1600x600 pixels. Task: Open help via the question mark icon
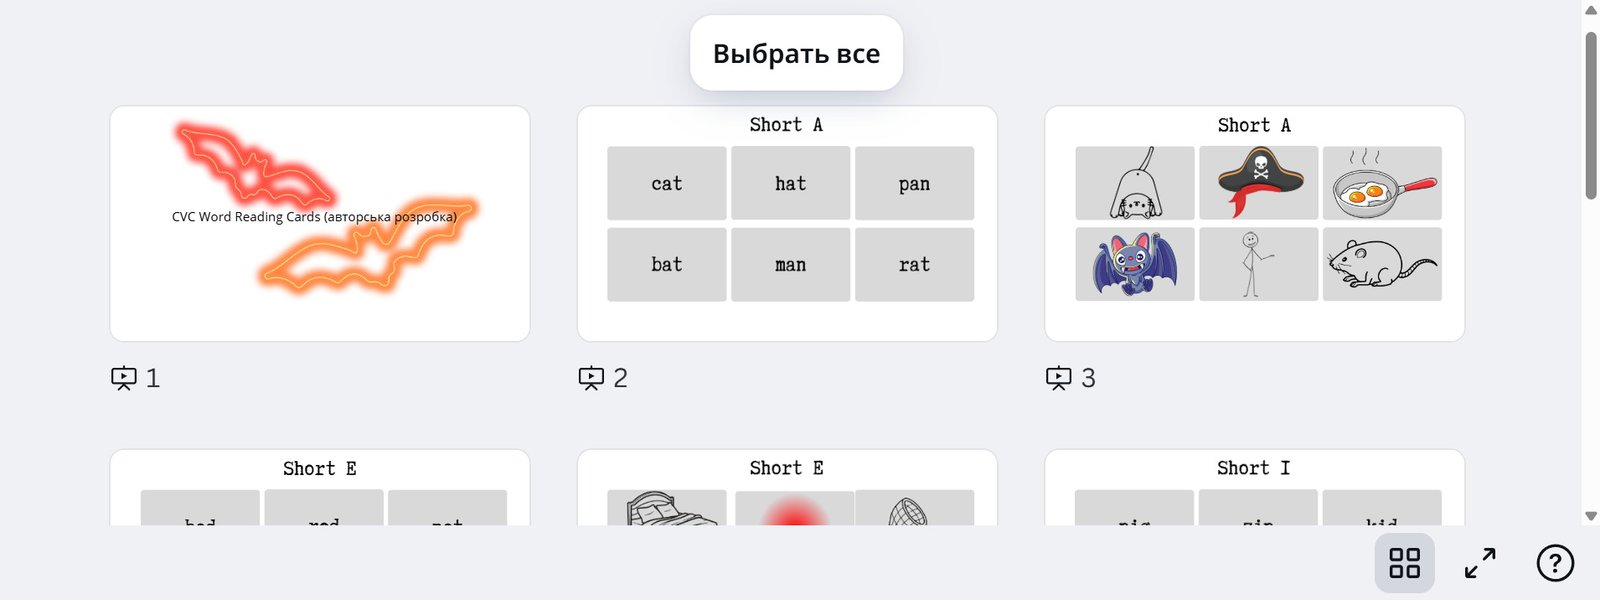point(1555,563)
